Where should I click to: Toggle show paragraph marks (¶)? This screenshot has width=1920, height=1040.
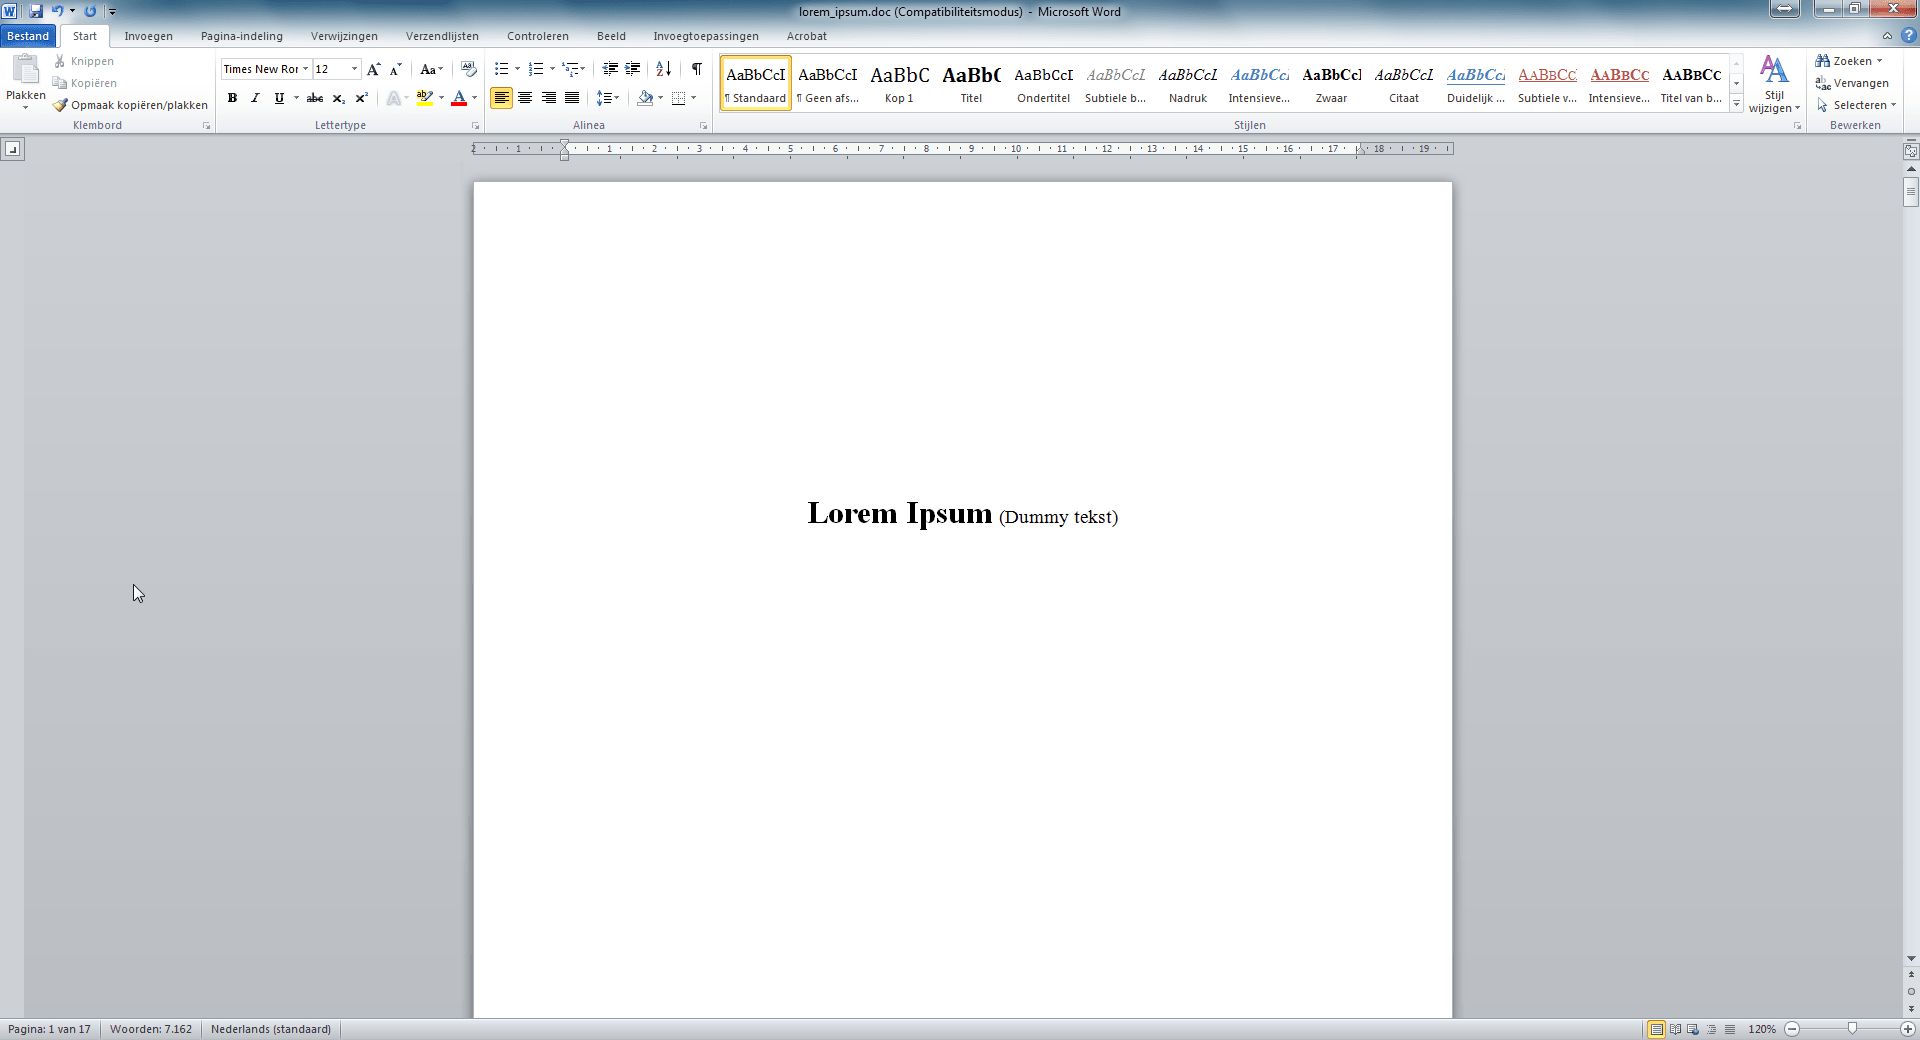697,69
